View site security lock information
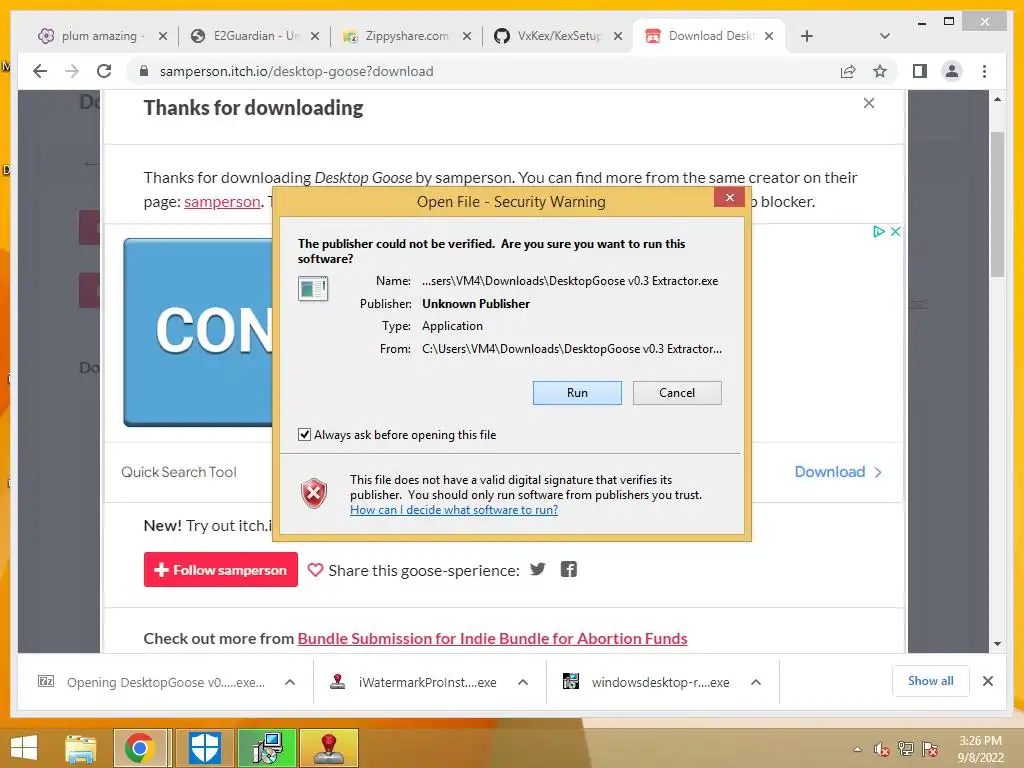 [x=144, y=71]
